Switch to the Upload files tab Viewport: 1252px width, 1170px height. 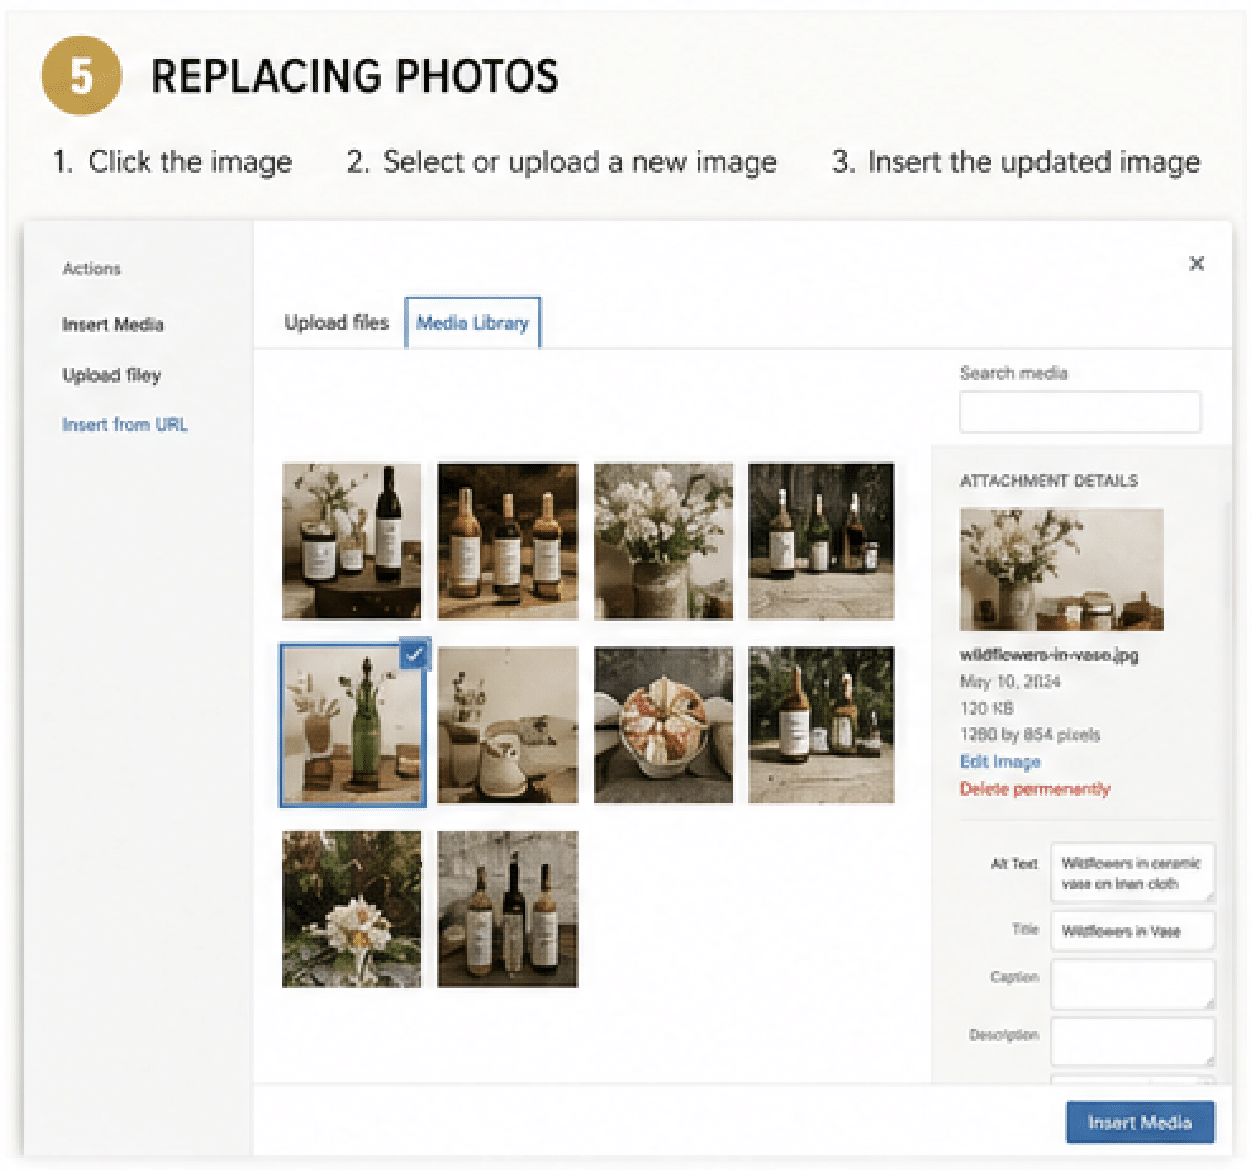tap(336, 323)
